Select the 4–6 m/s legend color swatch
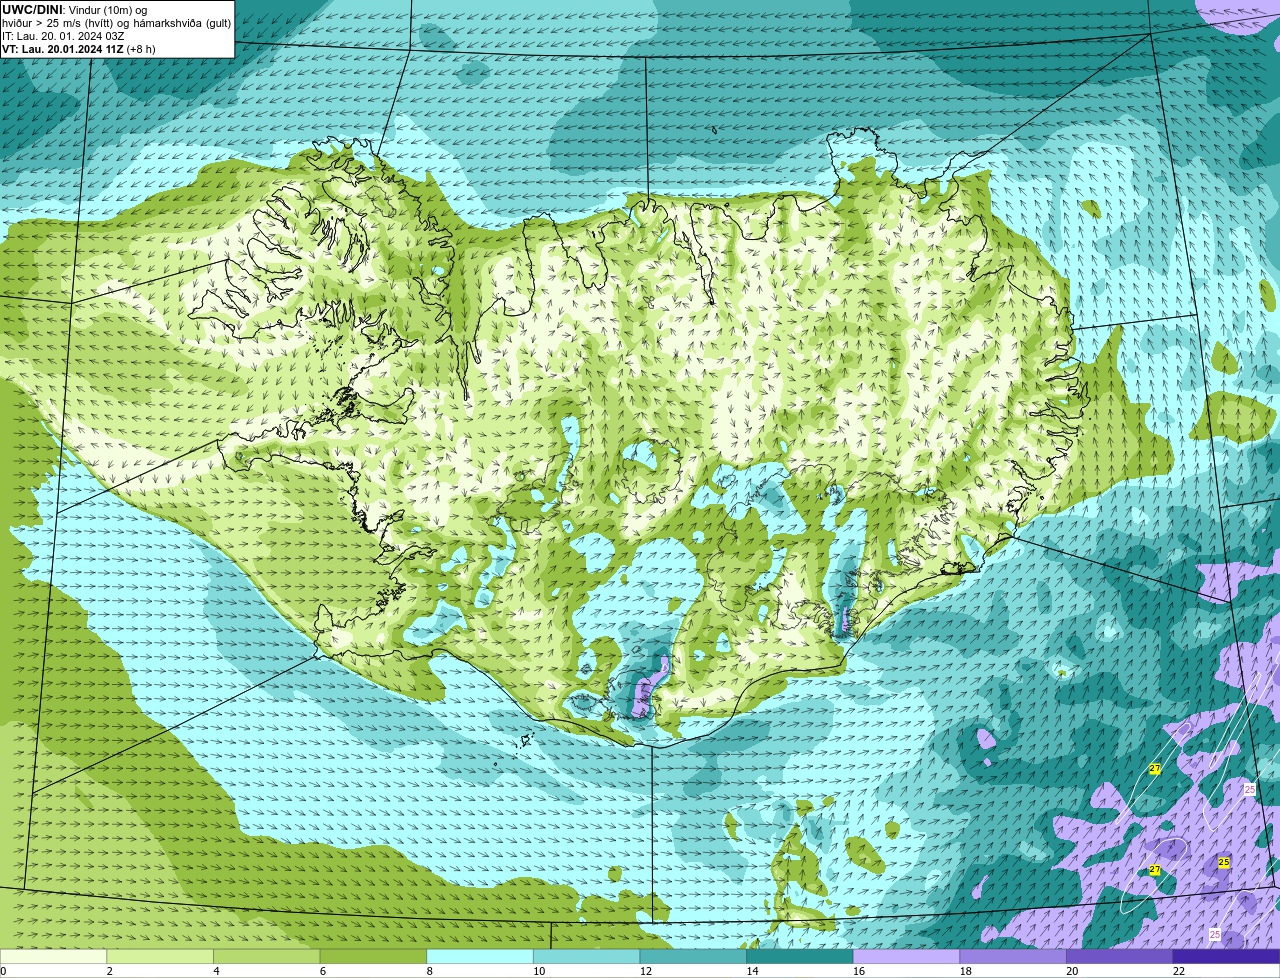The height and width of the screenshot is (978, 1280). [266, 956]
